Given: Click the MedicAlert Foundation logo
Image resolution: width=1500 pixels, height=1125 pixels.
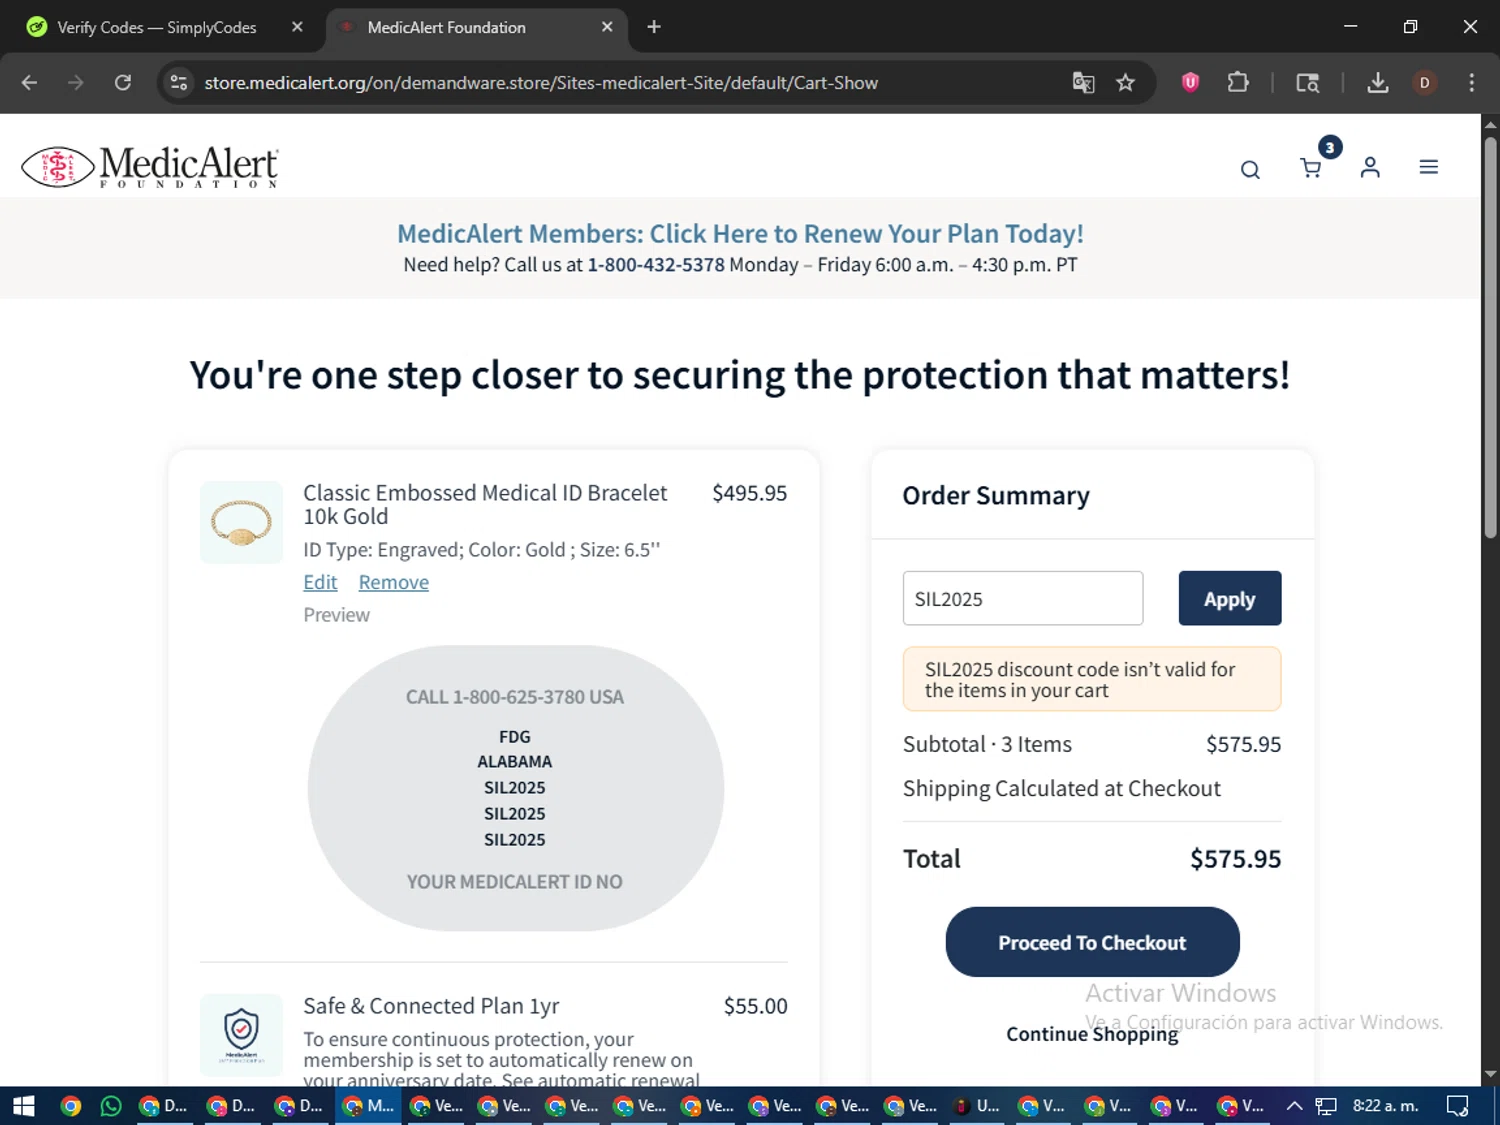Looking at the screenshot, I should [x=150, y=167].
